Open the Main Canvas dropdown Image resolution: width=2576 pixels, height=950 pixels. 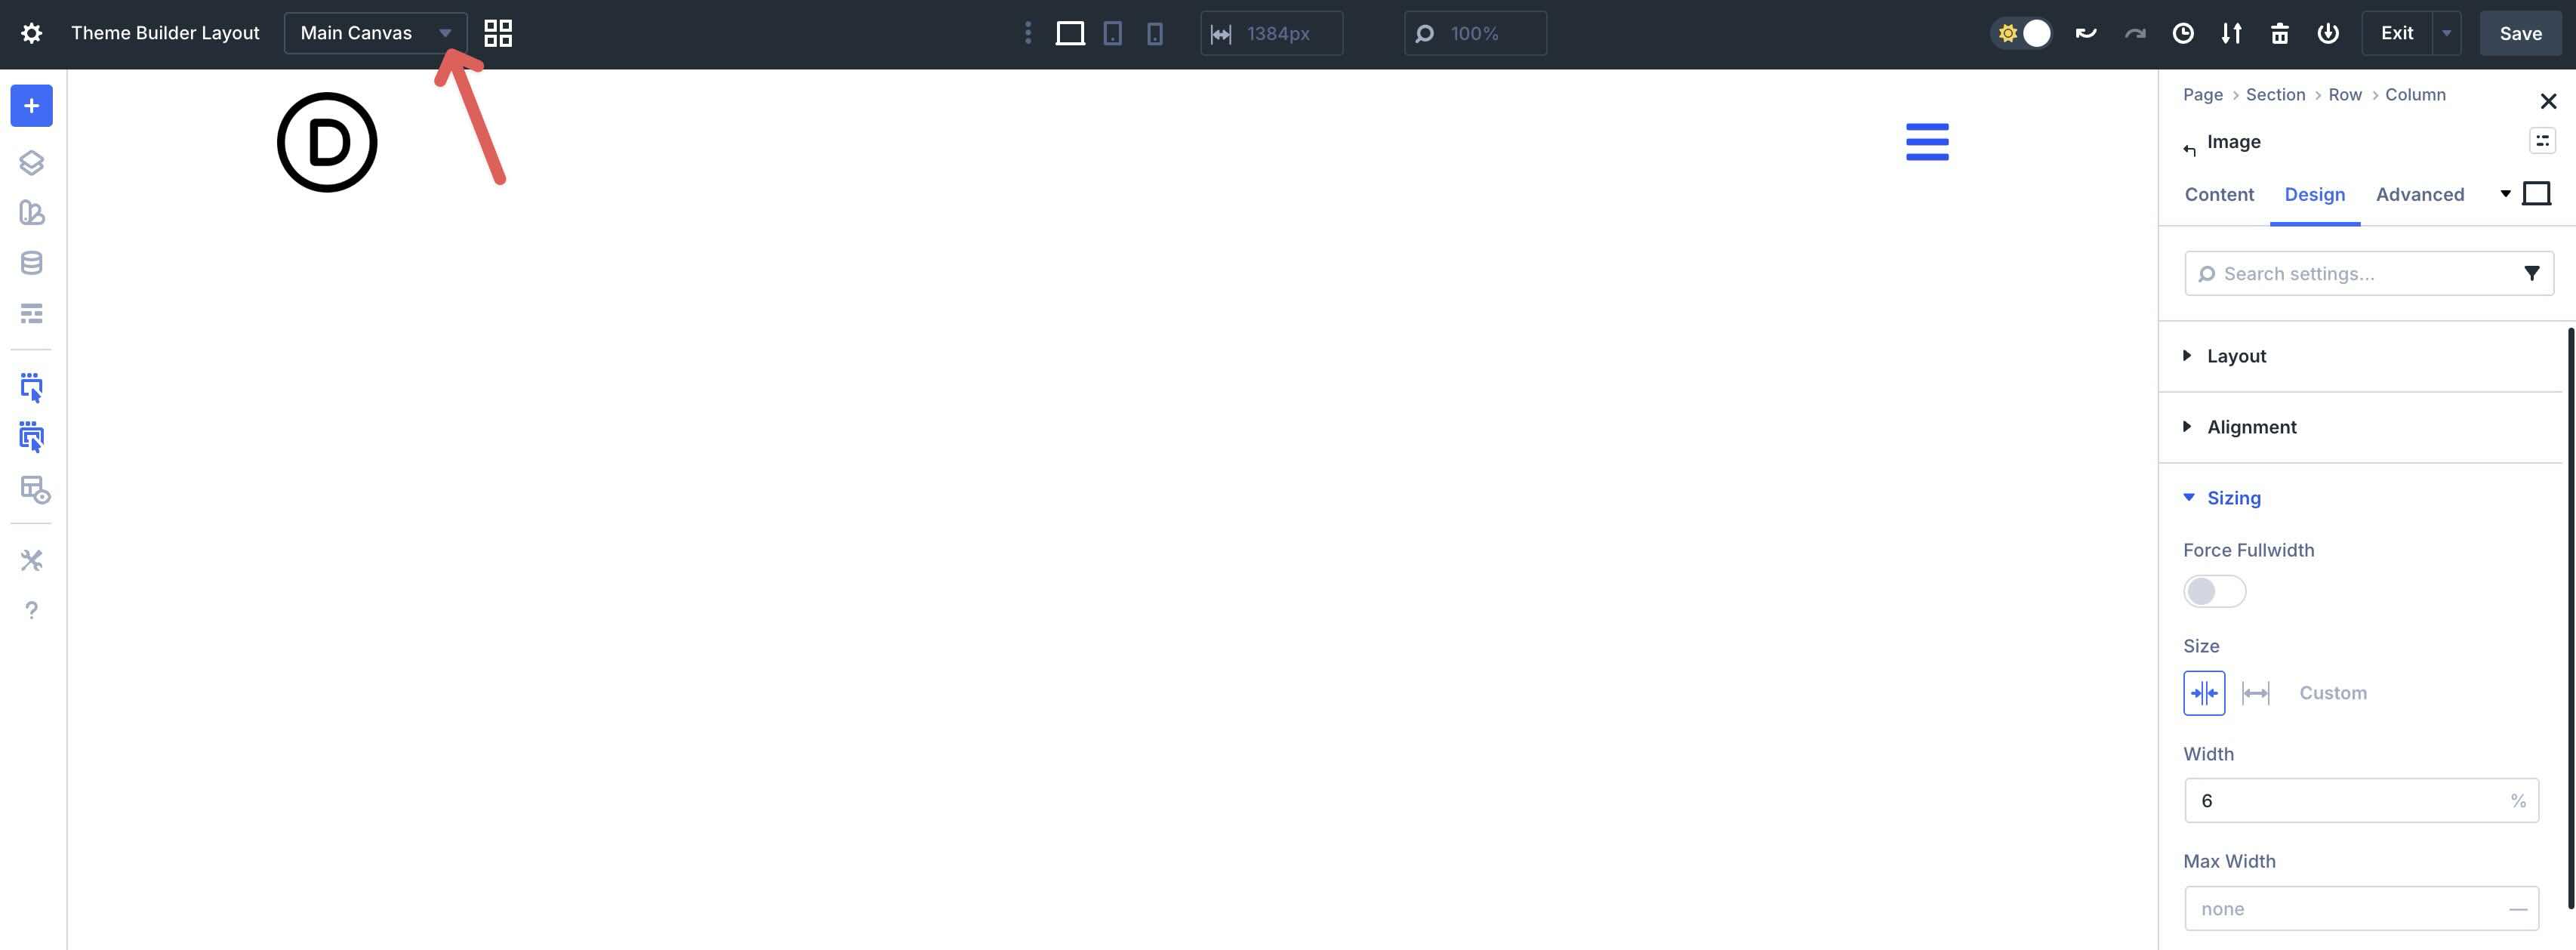[x=374, y=32]
